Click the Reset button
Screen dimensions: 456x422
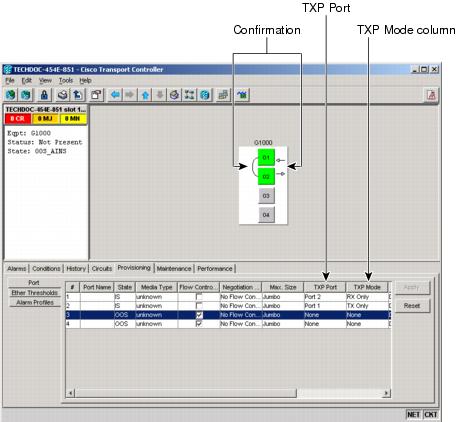(x=412, y=306)
